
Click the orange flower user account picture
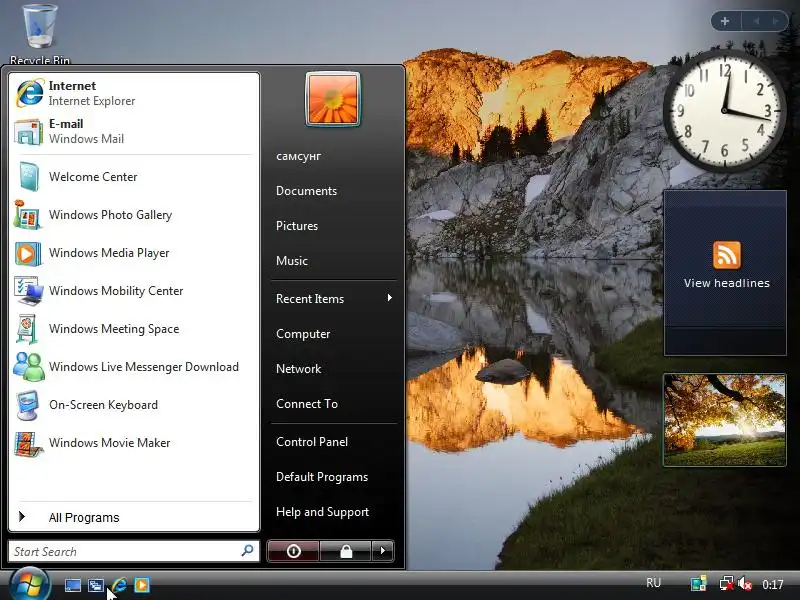333,99
